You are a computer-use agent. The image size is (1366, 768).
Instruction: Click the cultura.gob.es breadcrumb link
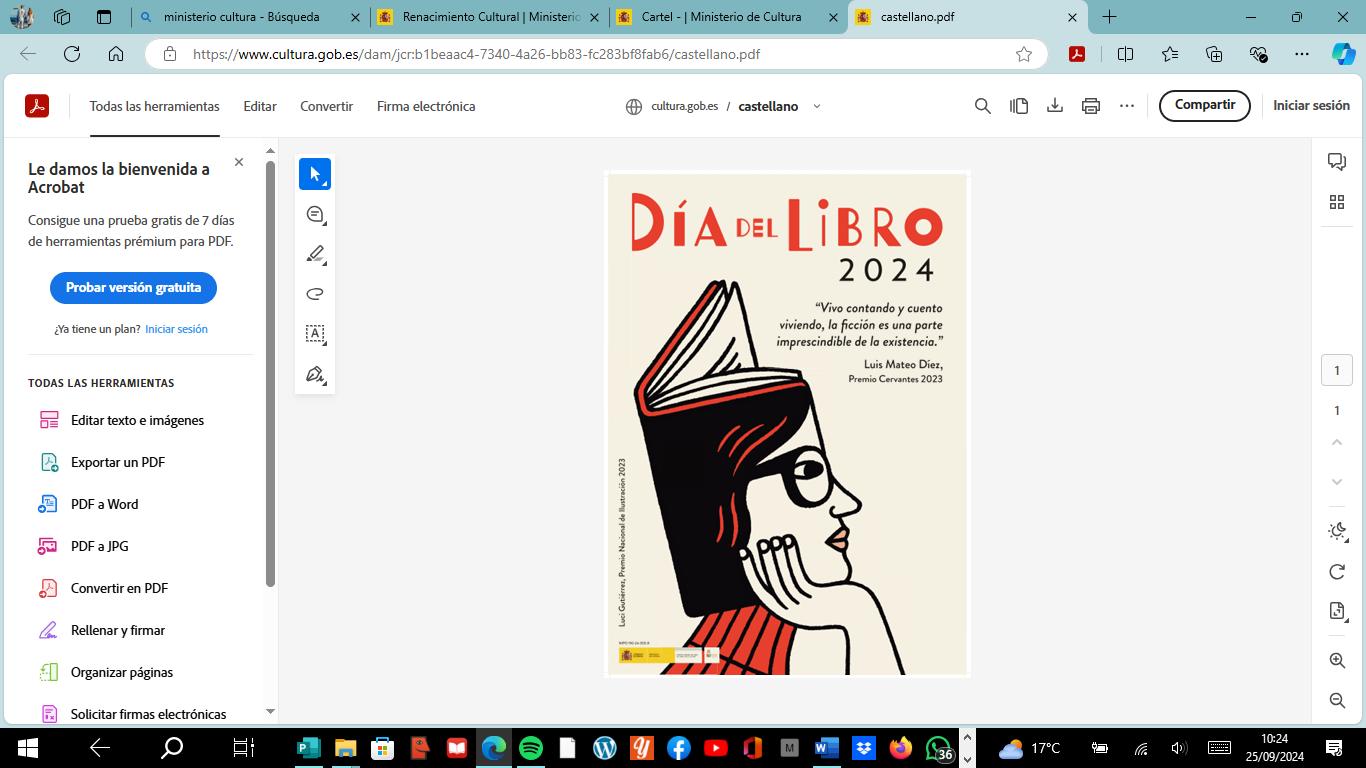click(x=684, y=106)
